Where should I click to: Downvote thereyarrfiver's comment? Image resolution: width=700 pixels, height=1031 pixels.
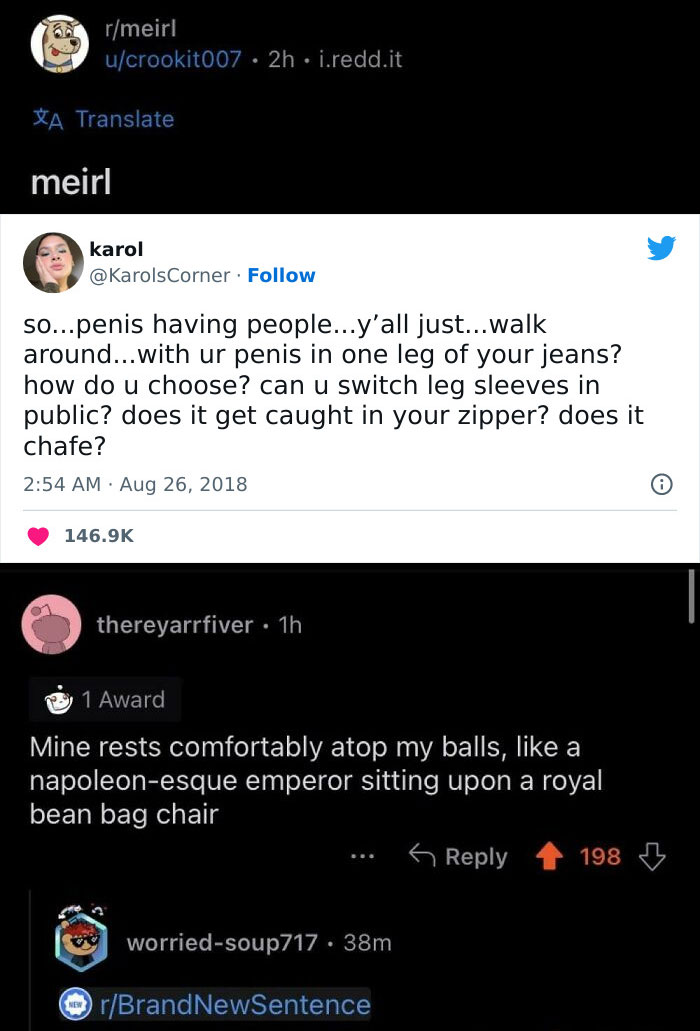(x=652, y=856)
